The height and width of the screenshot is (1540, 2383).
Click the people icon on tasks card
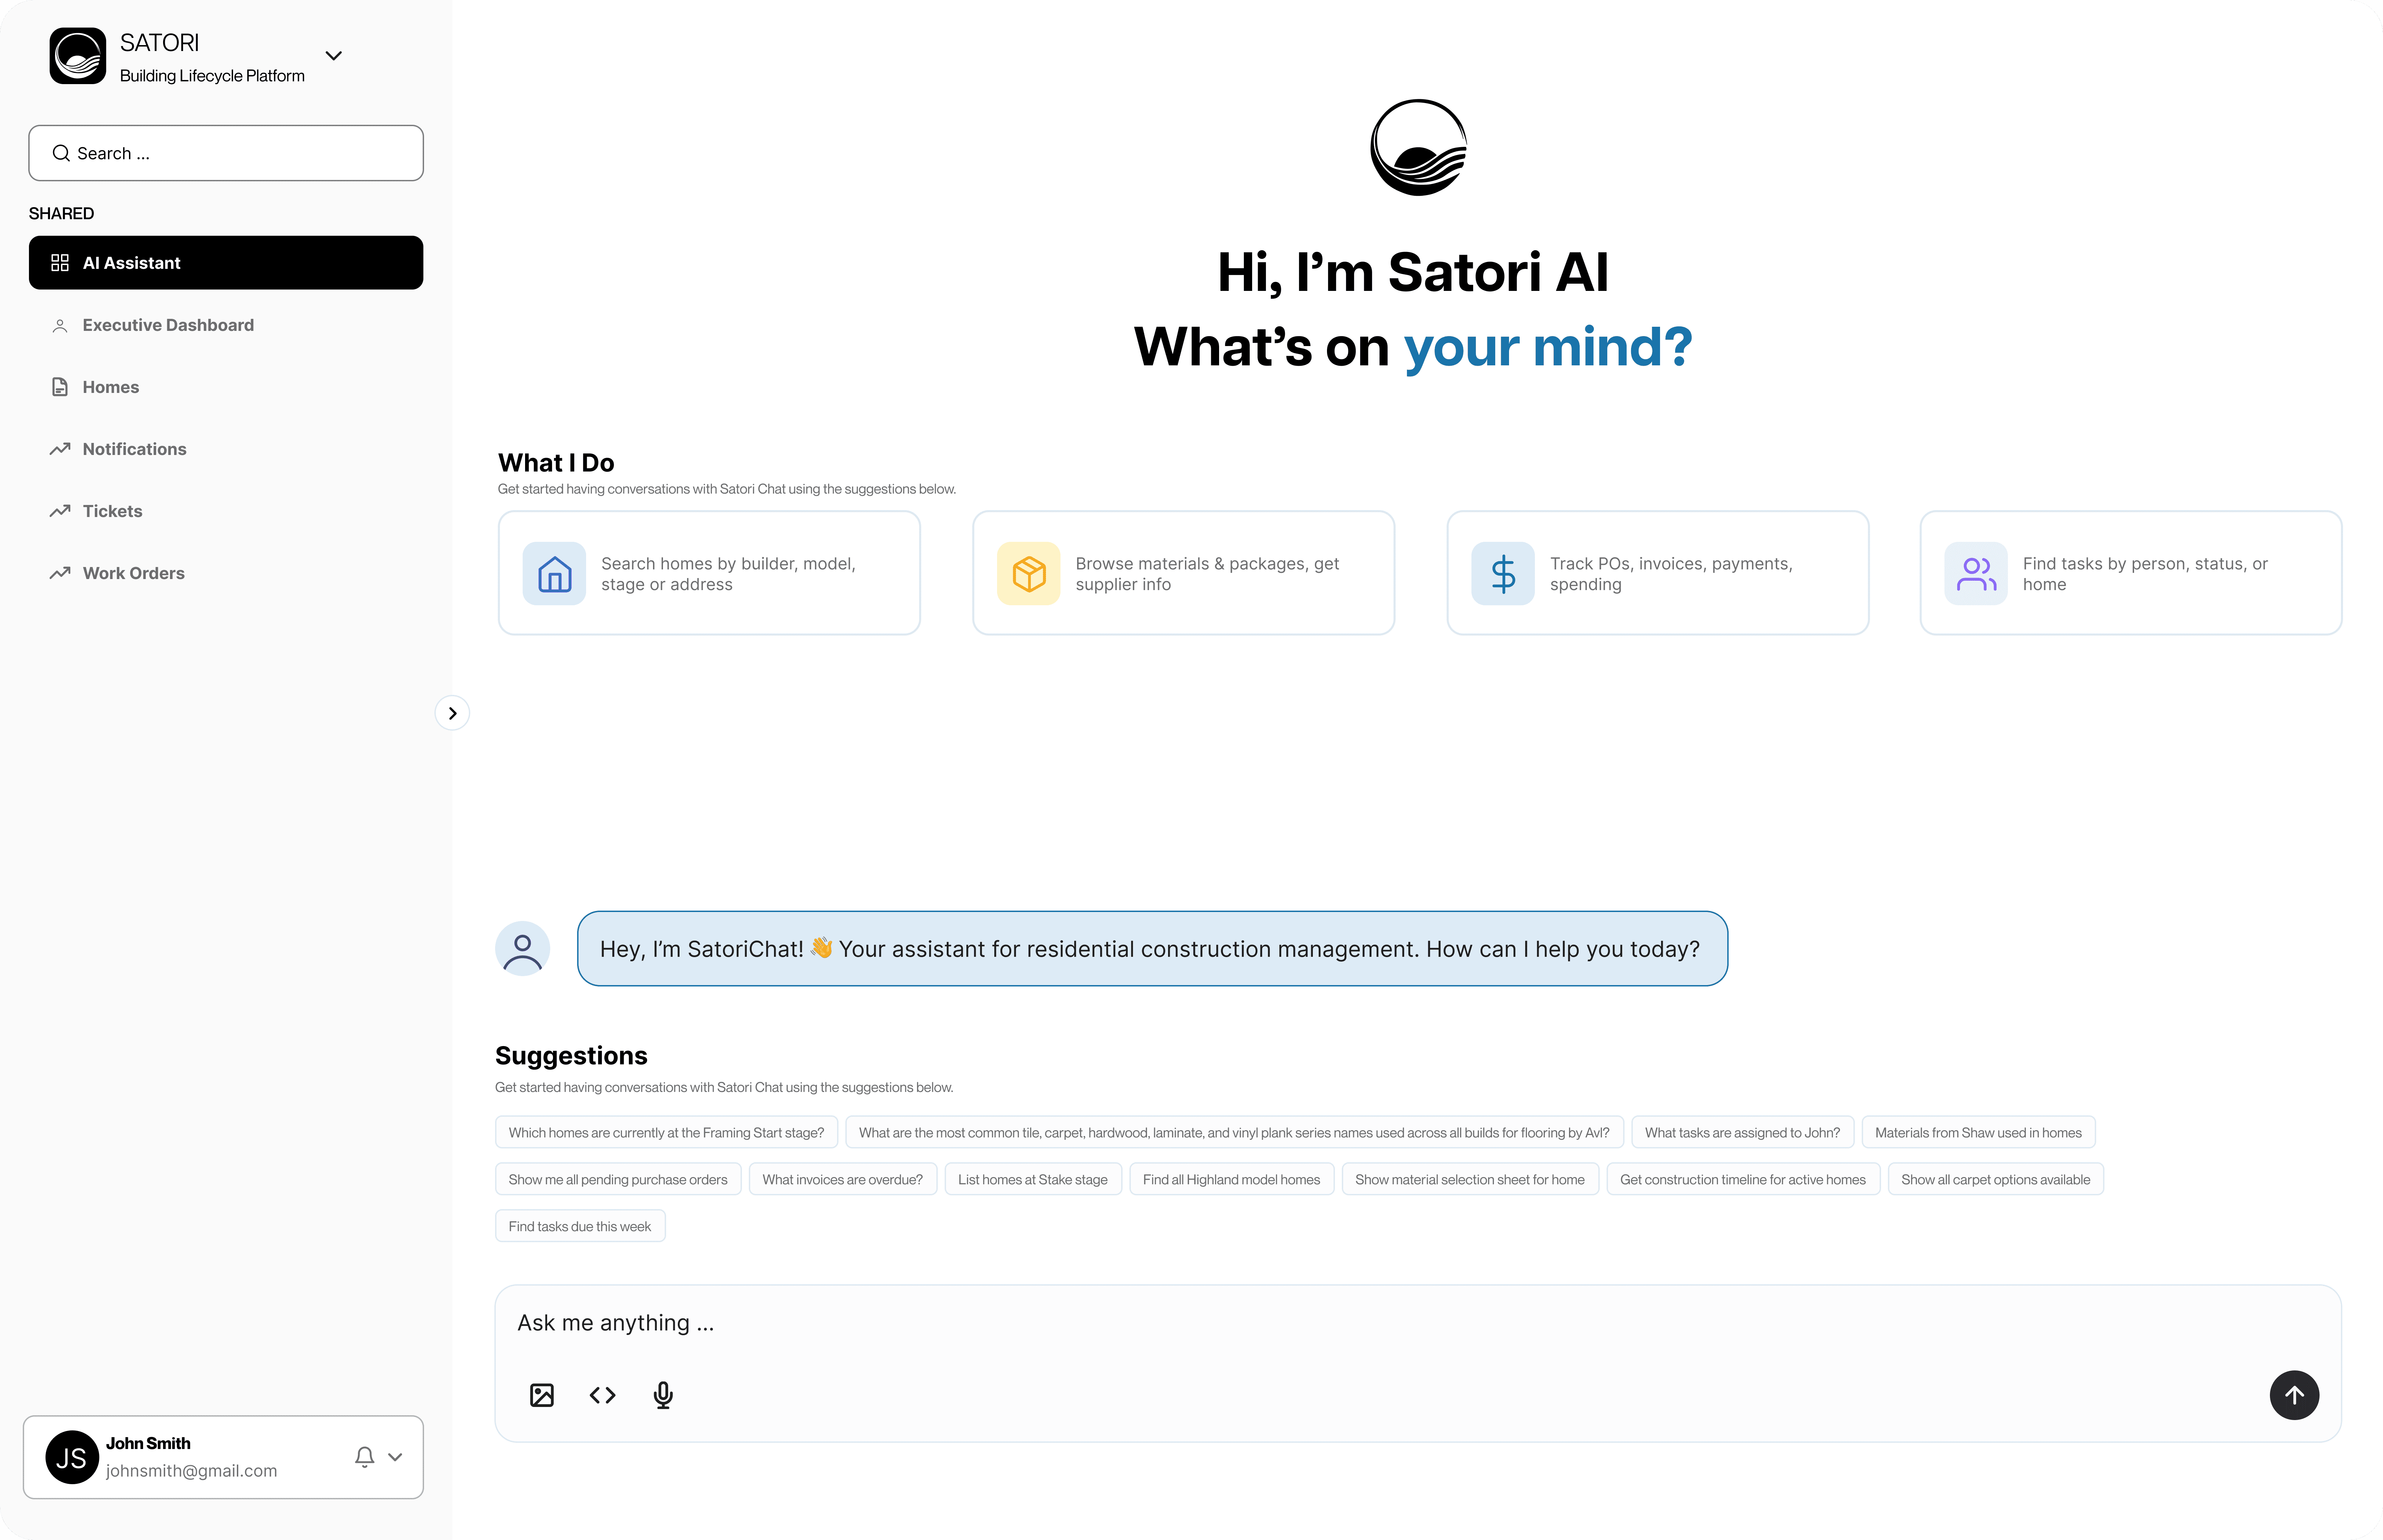click(1975, 574)
